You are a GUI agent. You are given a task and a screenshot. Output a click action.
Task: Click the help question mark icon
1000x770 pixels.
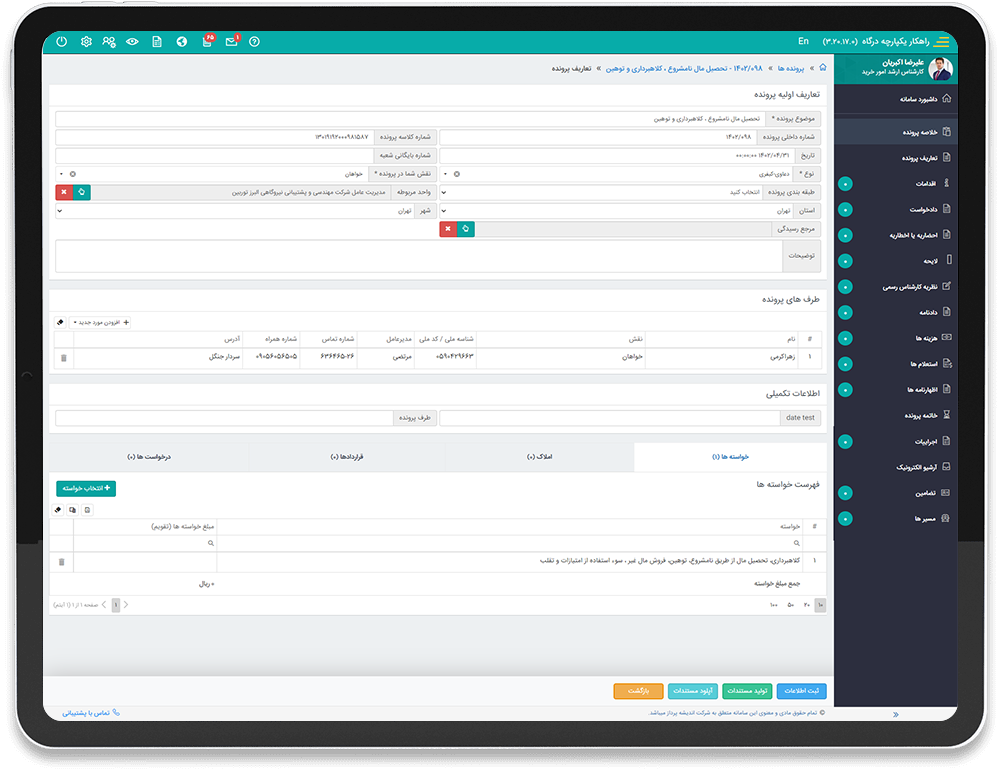click(x=255, y=42)
